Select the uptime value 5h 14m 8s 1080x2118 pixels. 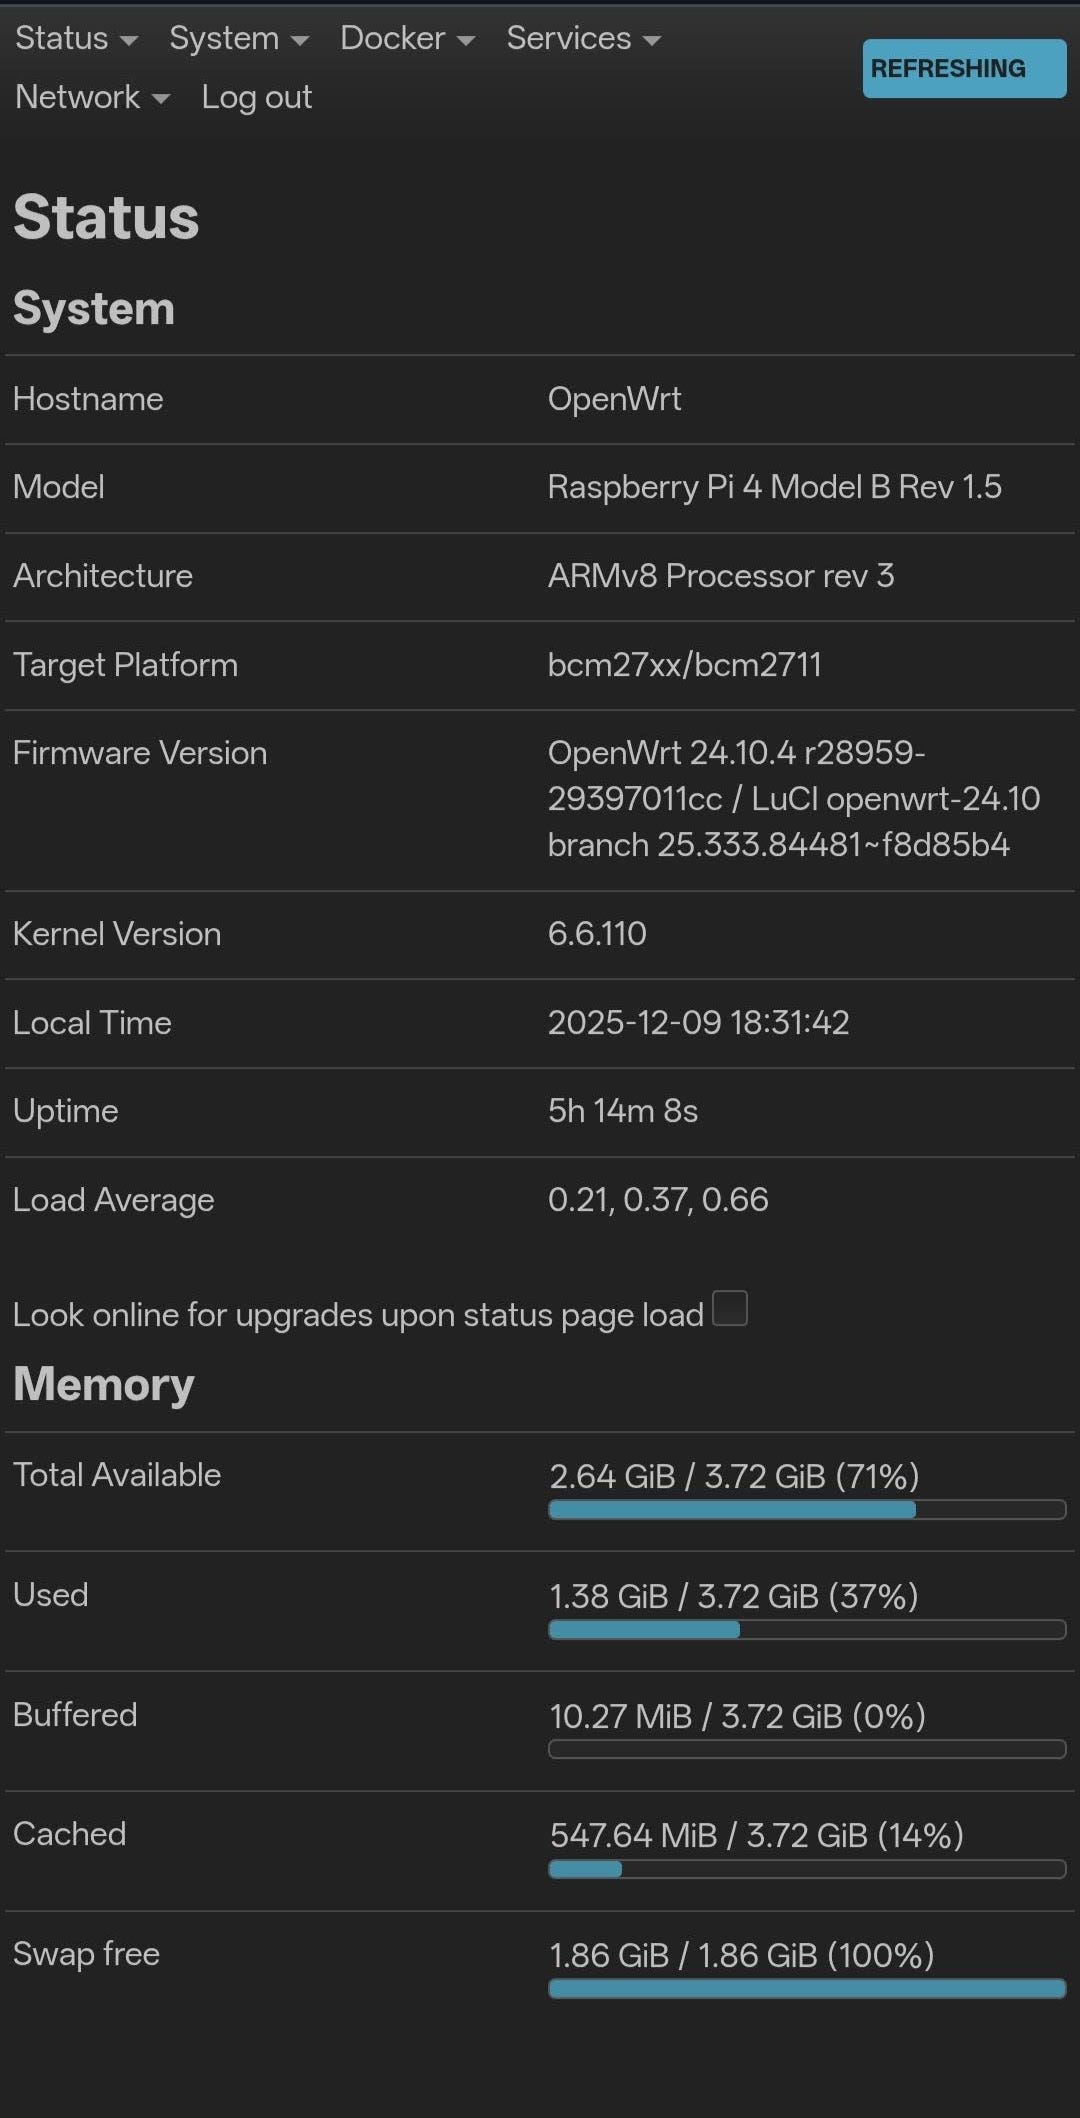[623, 1111]
